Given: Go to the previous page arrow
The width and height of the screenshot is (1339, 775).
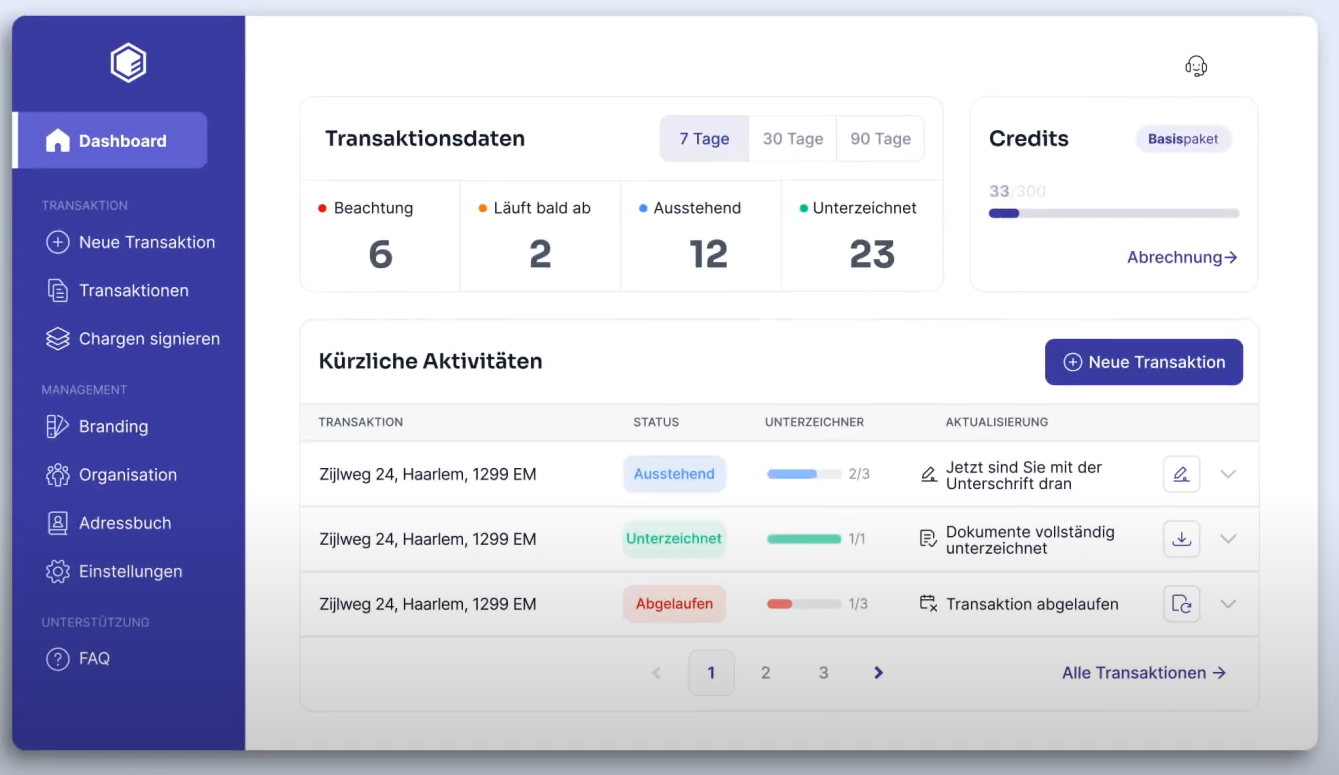Looking at the screenshot, I should 657,673.
